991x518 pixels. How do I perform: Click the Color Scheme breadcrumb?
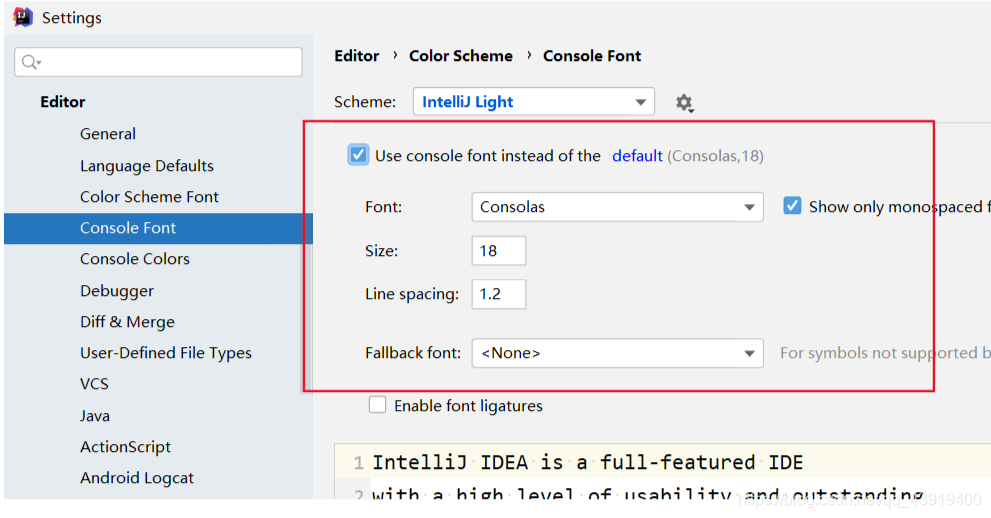[x=461, y=56]
